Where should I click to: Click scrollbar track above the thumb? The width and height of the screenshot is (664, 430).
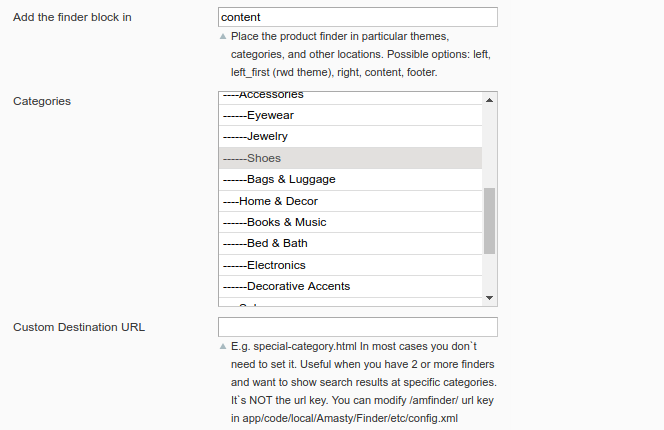point(489,145)
